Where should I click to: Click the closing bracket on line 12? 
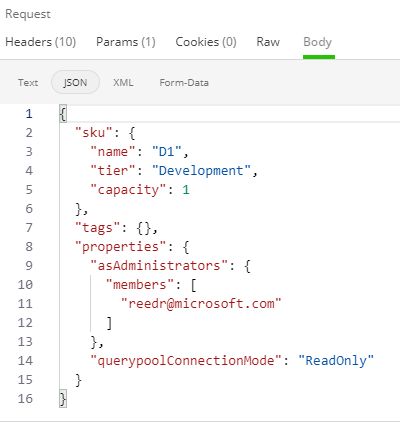pos(109,323)
